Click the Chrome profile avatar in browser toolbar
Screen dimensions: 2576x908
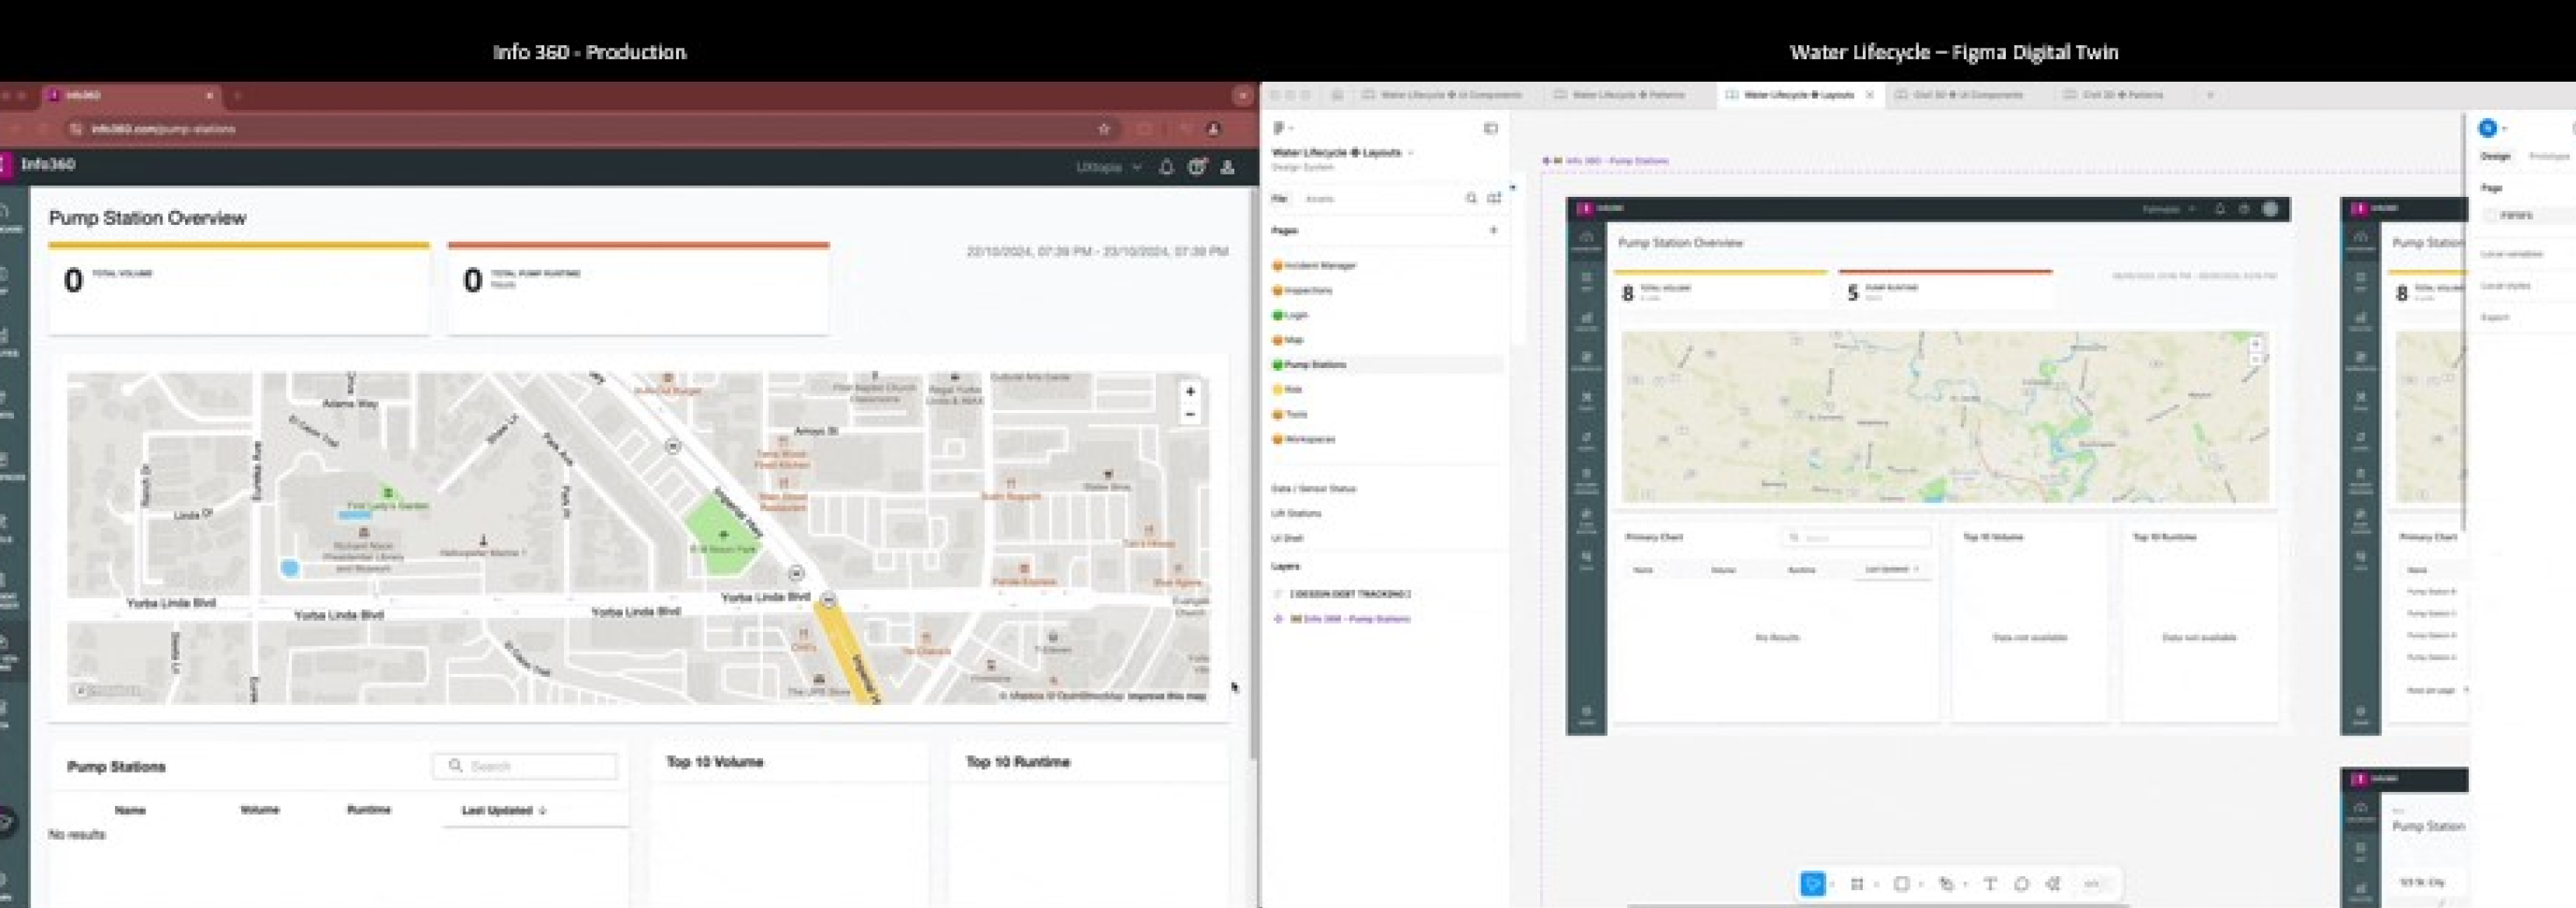point(1214,129)
